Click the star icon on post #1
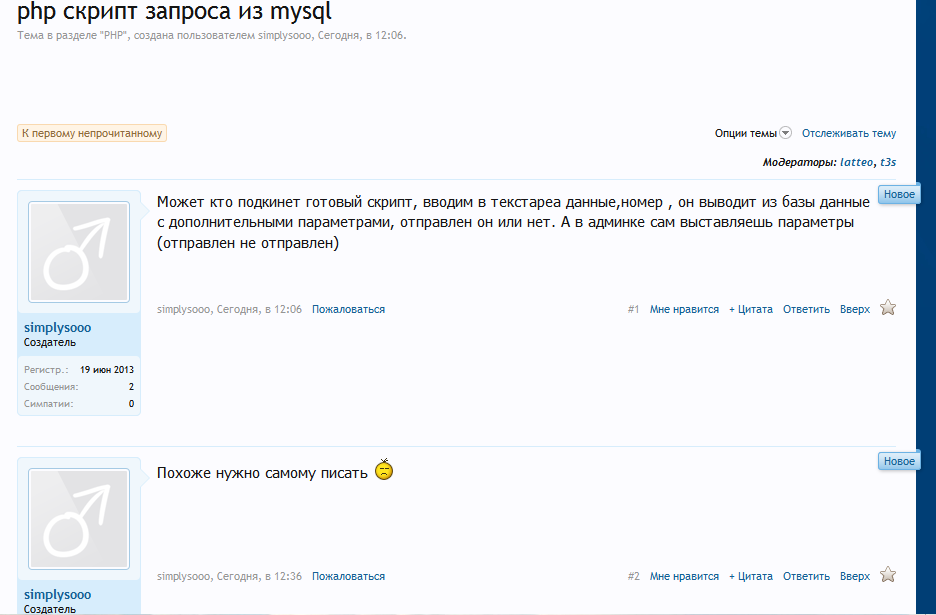The height and width of the screenshot is (615, 936). [x=888, y=308]
